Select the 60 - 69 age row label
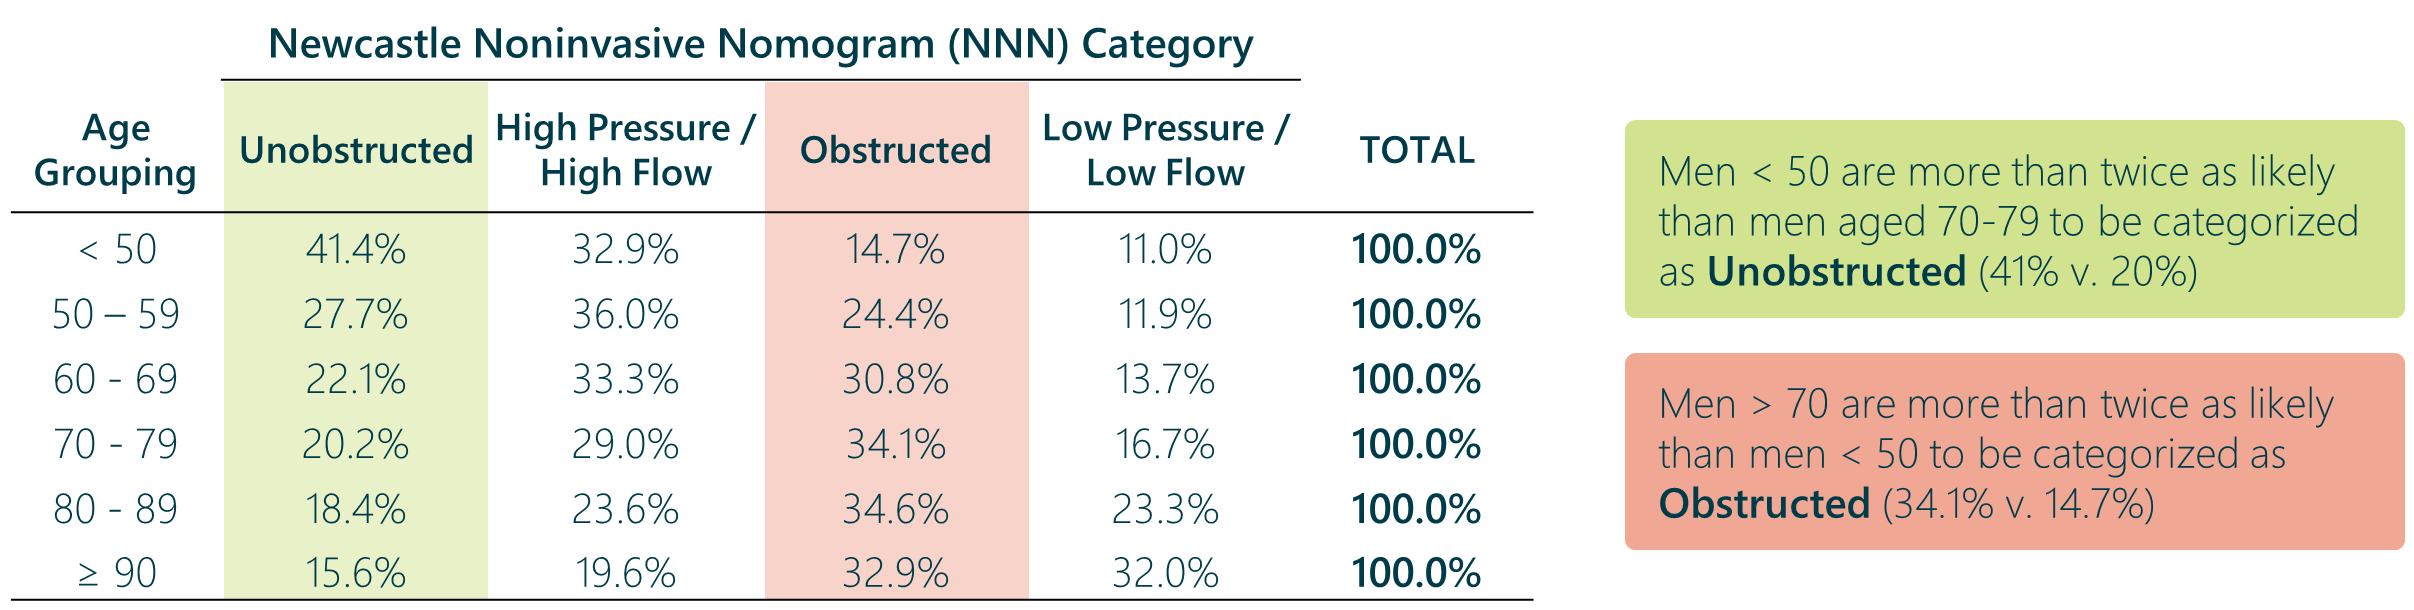Image resolution: width=2414 pixels, height=610 pixels. pos(116,379)
